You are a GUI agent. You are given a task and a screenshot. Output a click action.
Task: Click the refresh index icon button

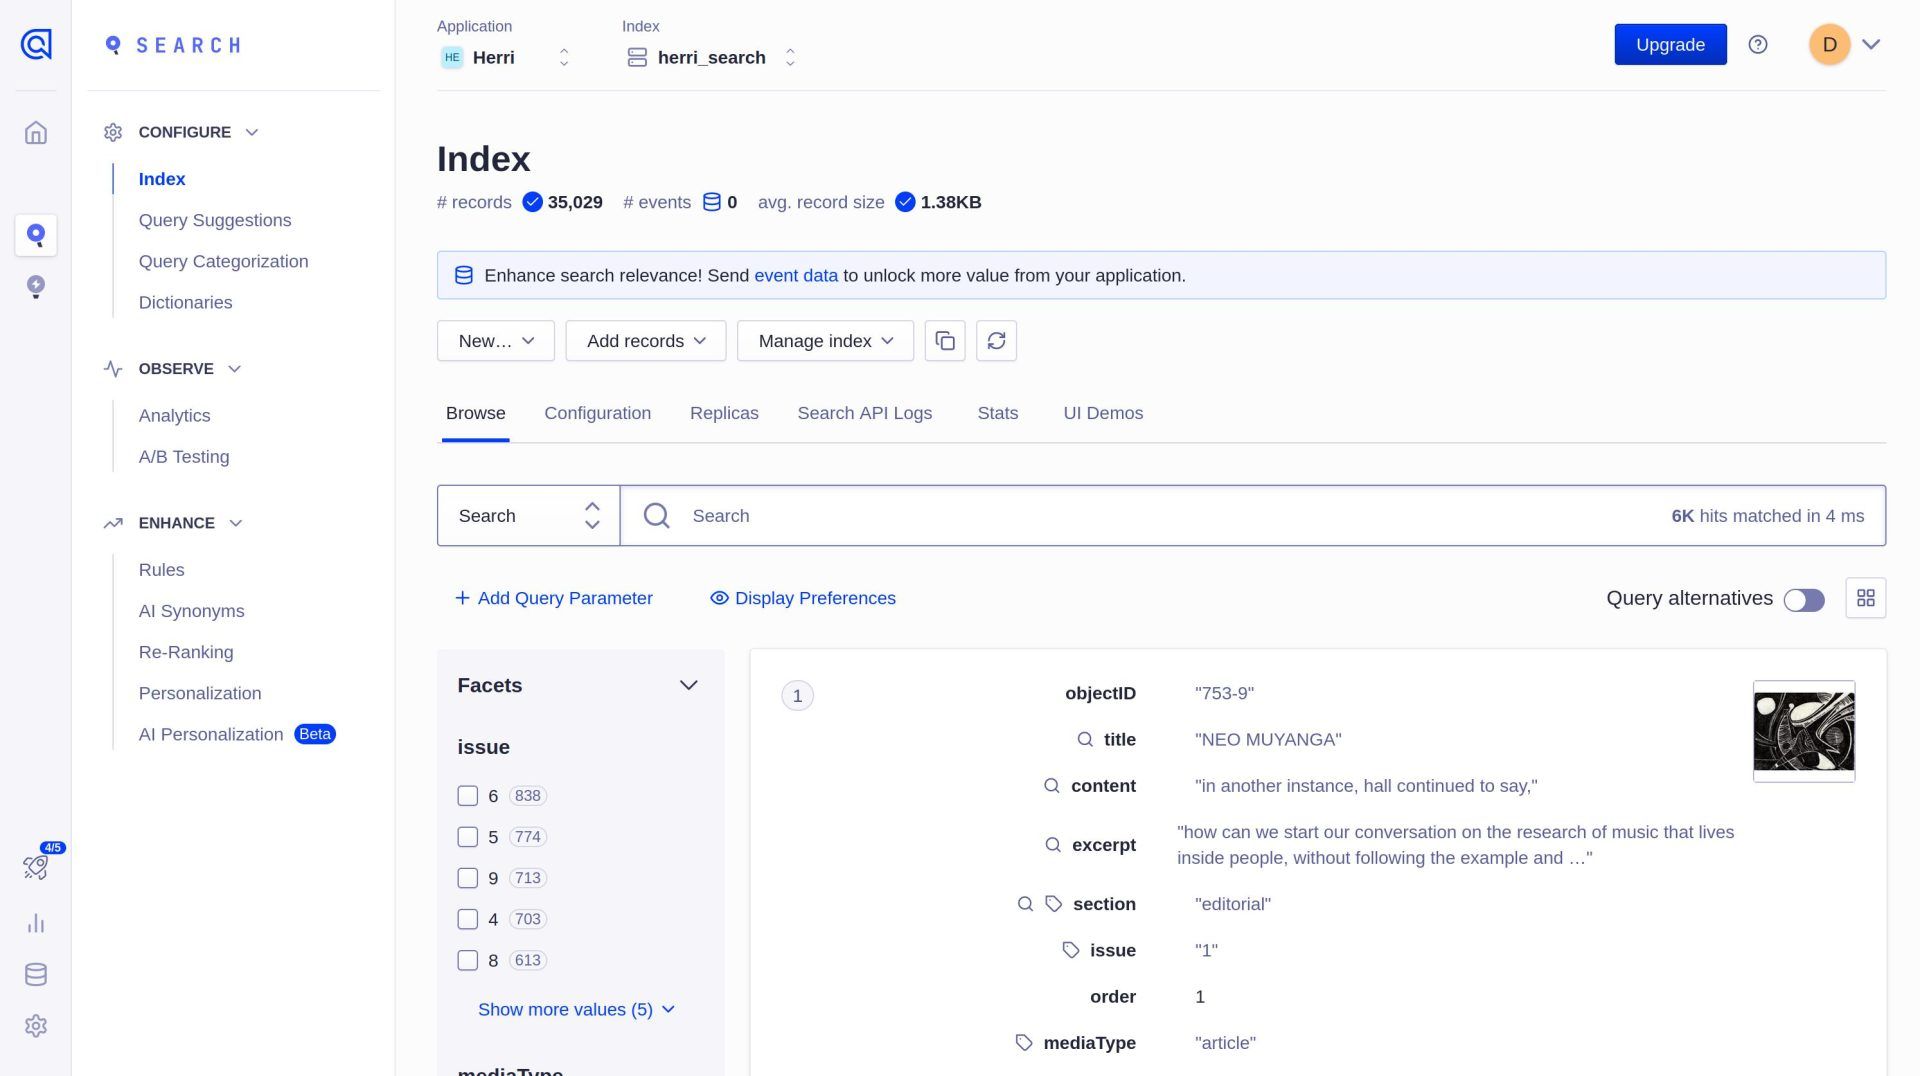tap(996, 341)
